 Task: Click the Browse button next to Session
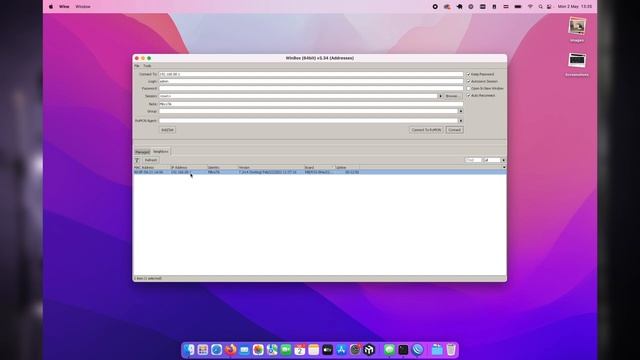453,96
